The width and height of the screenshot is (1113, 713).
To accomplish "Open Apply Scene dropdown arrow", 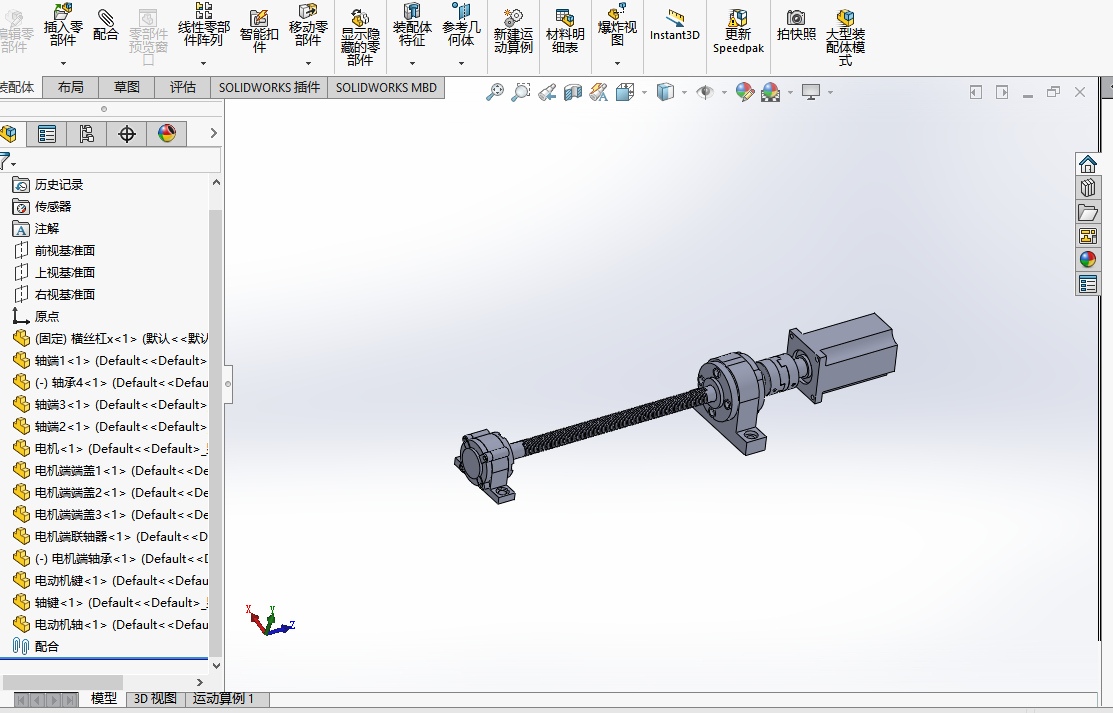I will (790, 92).
